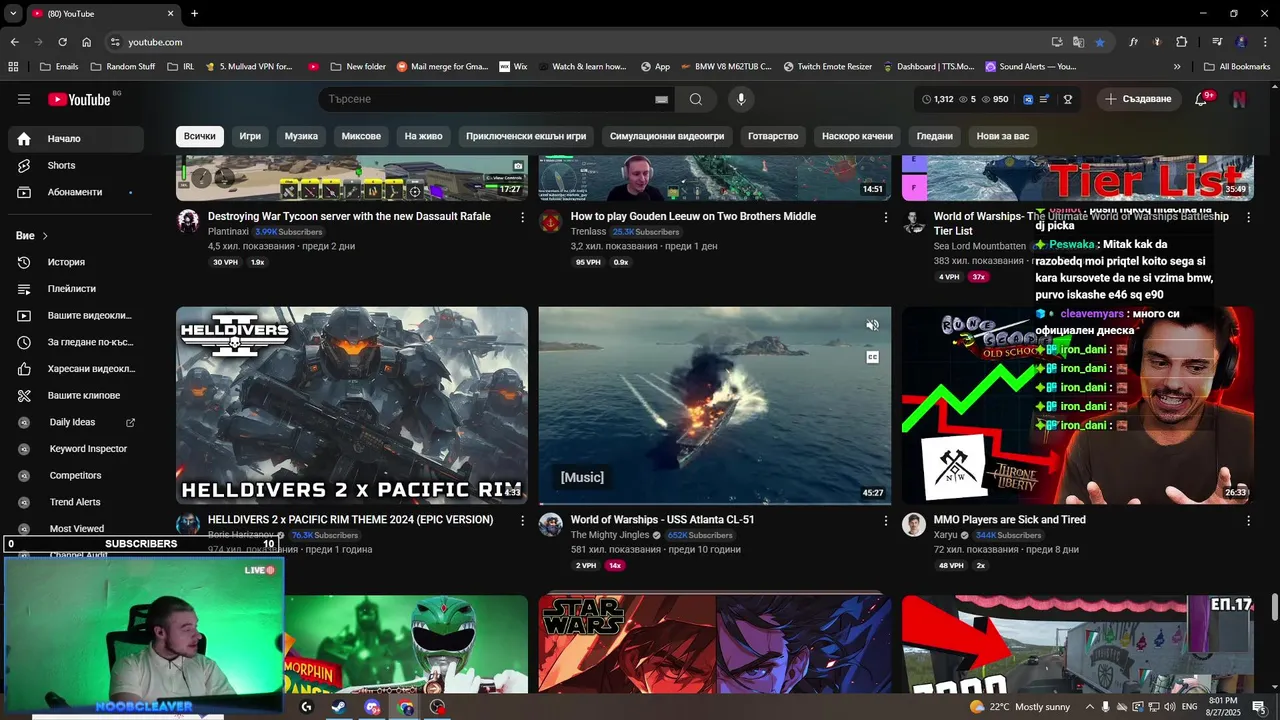Unmute the USS Atlanta video preview
Image resolution: width=1280 pixels, height=720 pixels.
pos(872,325)
